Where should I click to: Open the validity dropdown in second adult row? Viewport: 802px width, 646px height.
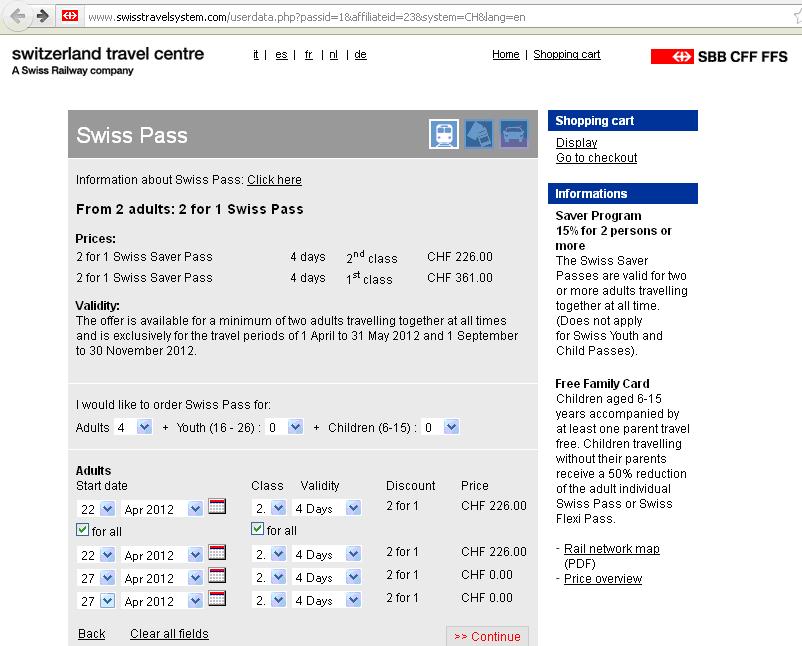click(x=327, y=554)
